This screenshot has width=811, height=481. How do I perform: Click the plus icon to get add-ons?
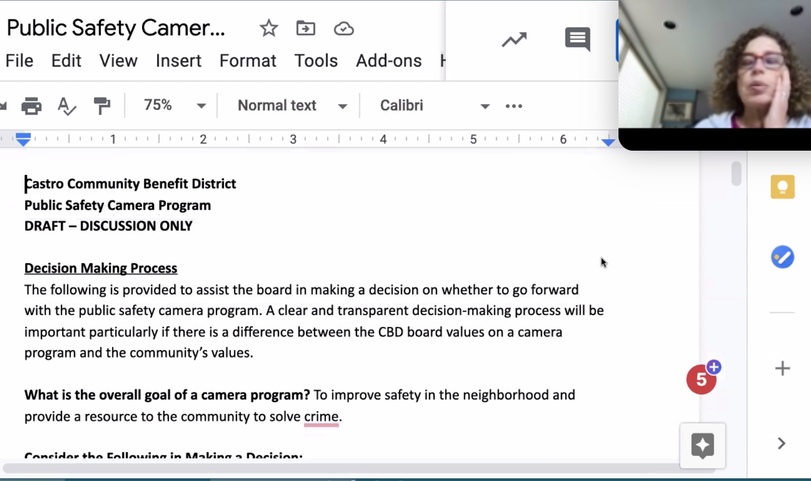[783, 368]
